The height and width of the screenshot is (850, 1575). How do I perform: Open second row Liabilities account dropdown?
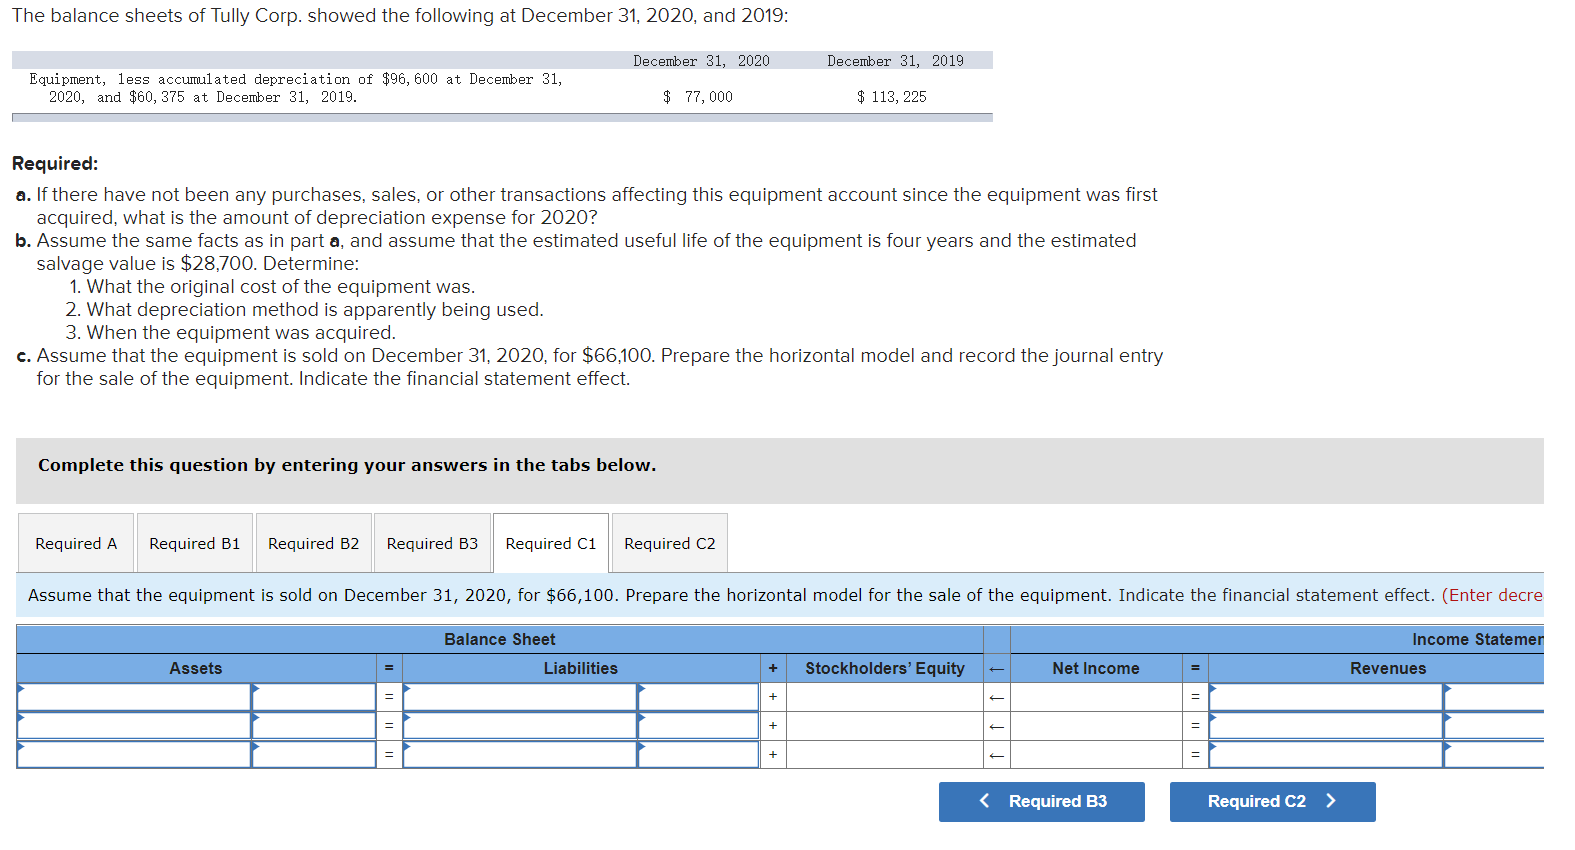[x=520, y=726]
